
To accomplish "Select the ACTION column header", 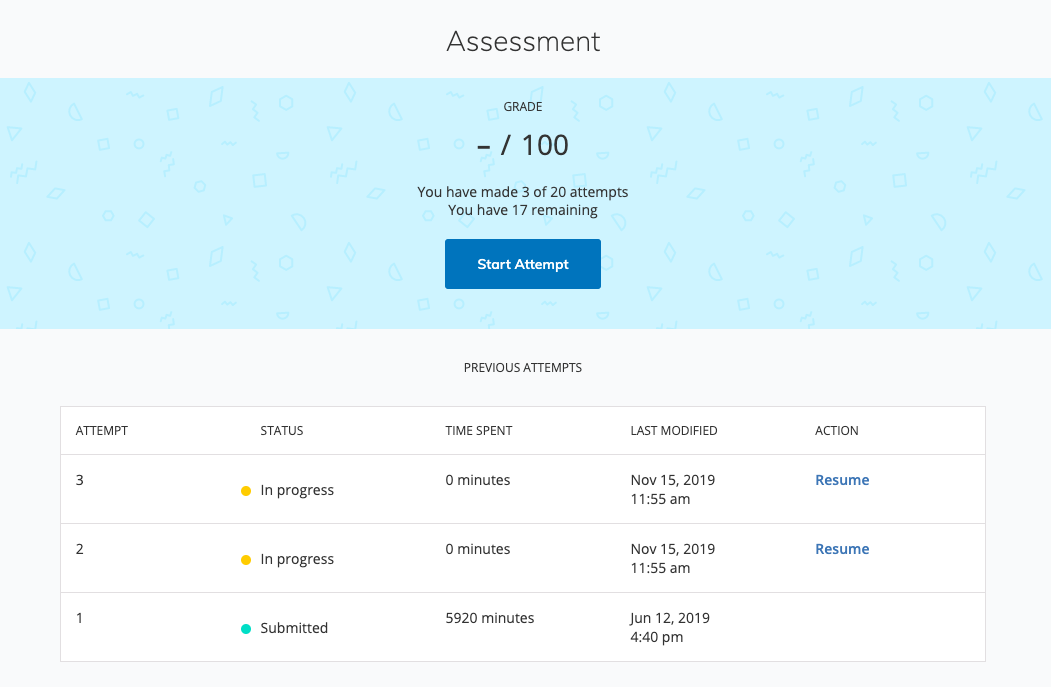I will click(x=837, y=431).
